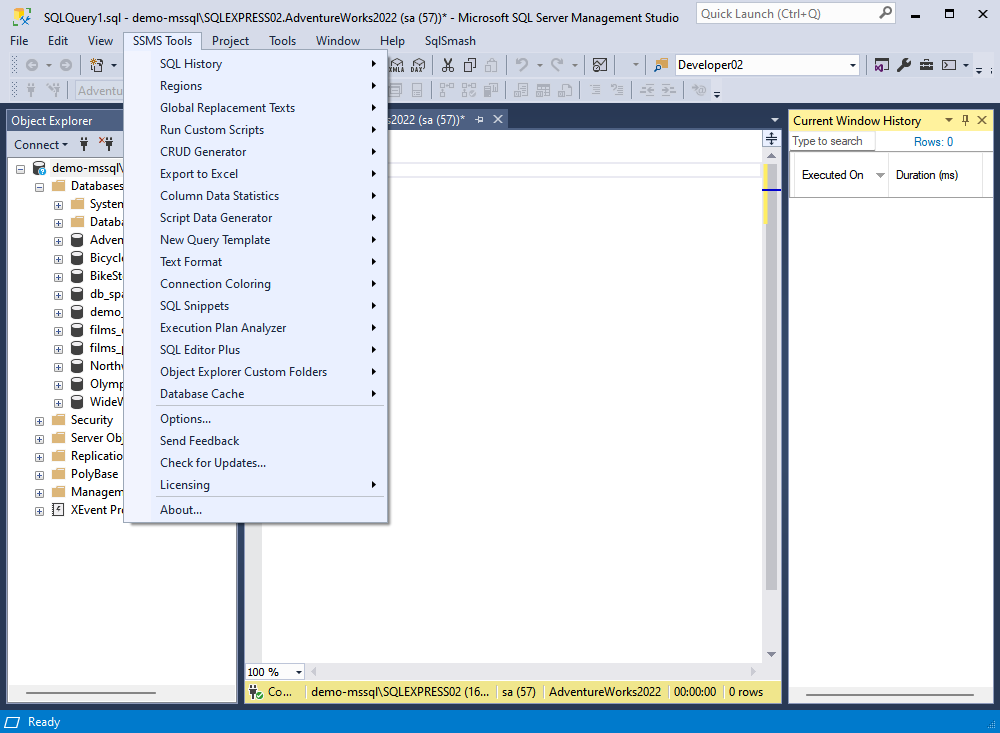Open the document tab list dropdown arrow
This screenshot has width=1000, height=733.
774,120
